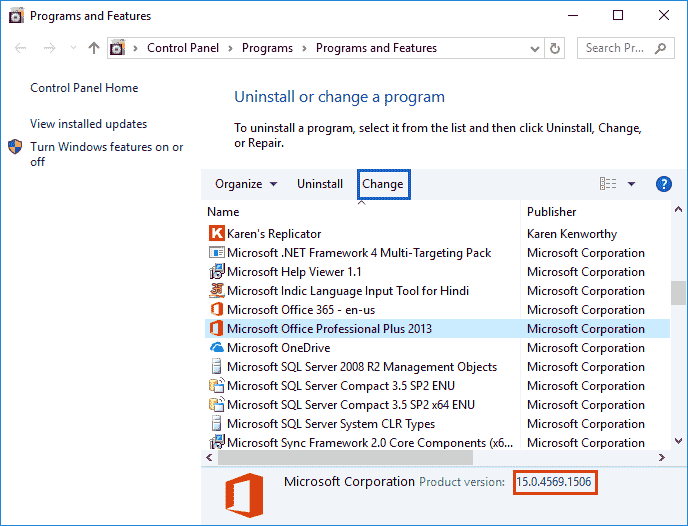This screenshot has width=688, height=526.
Task: Click the Uninstall toolbar button
Action: point(320,184)
